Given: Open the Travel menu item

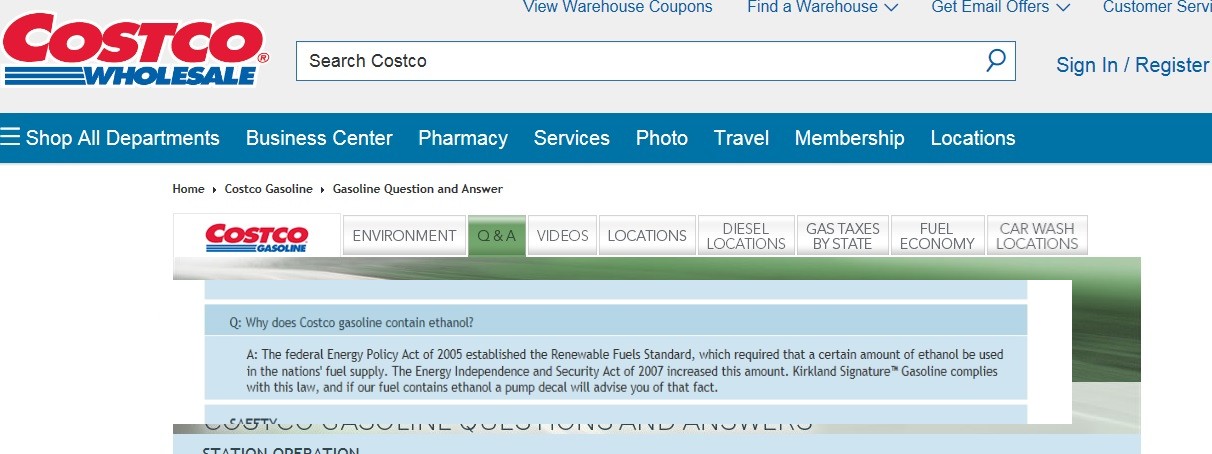Looking at the screenshot, I should pos(741,138).
